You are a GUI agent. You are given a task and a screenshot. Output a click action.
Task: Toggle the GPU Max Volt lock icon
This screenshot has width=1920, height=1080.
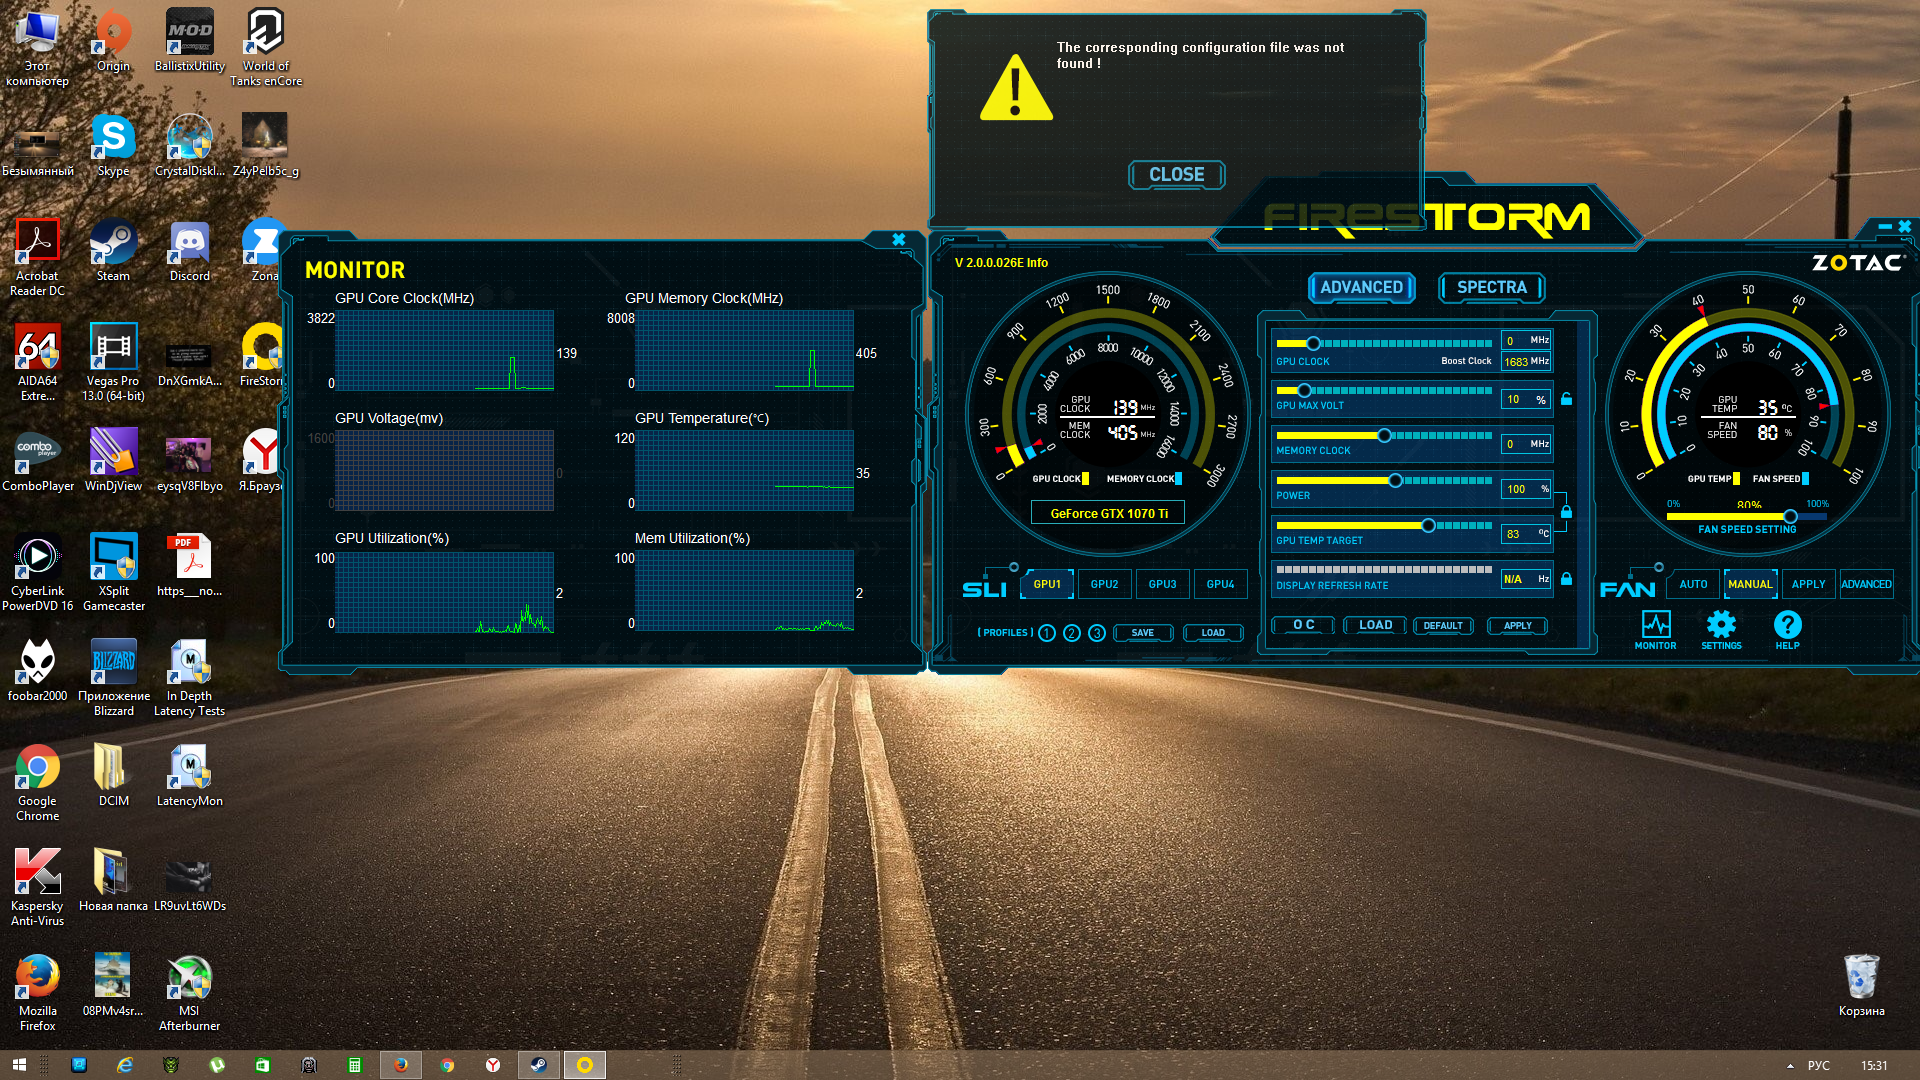(x=1567, y=399)
